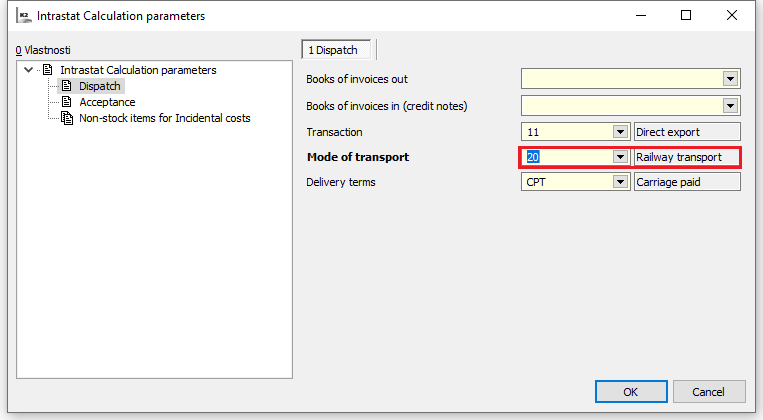Open Books of invoices out dropdown
This screenshot has height=420, width=763.
[730, 79]
